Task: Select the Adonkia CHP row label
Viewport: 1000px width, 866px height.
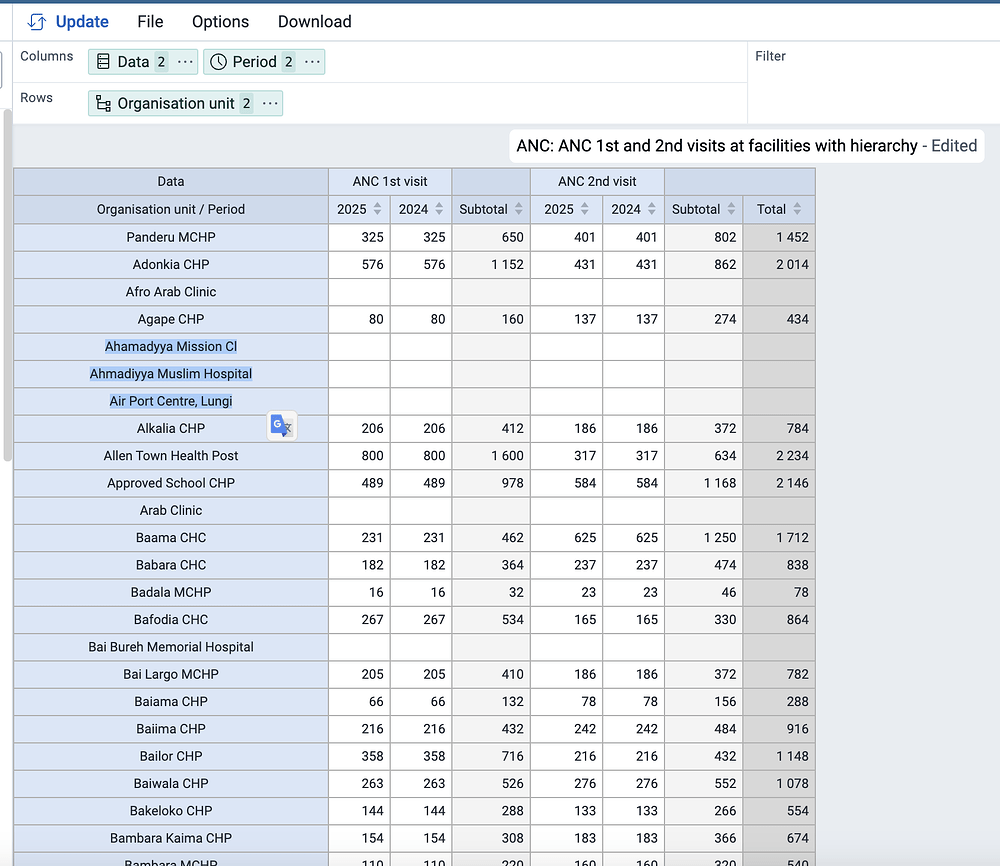Action: [x=171, y=265]
